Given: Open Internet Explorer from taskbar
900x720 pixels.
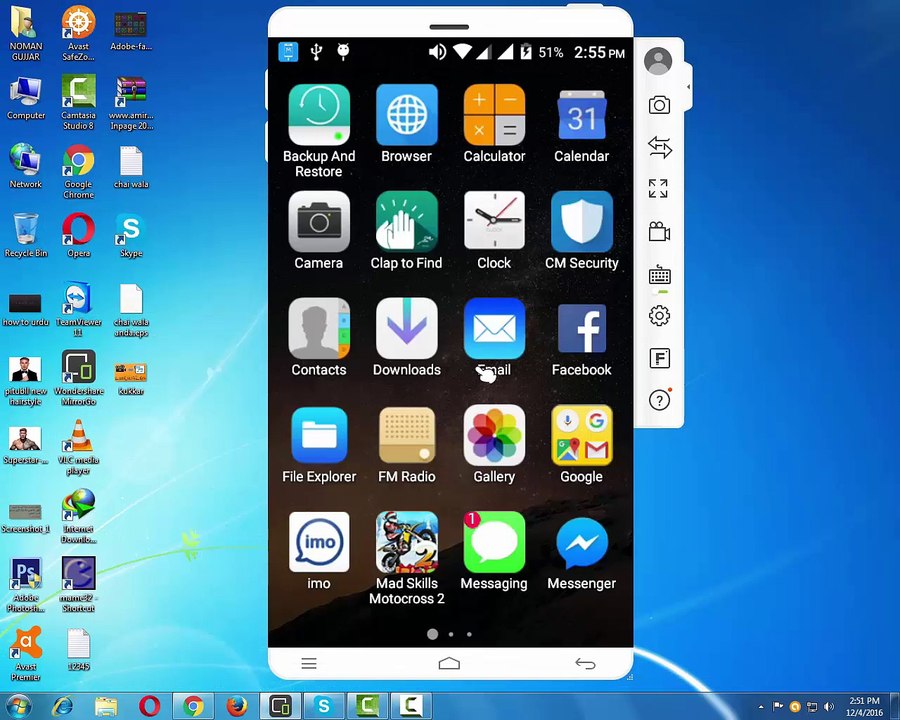Looking at the screenshot, I should click(62, 706).
